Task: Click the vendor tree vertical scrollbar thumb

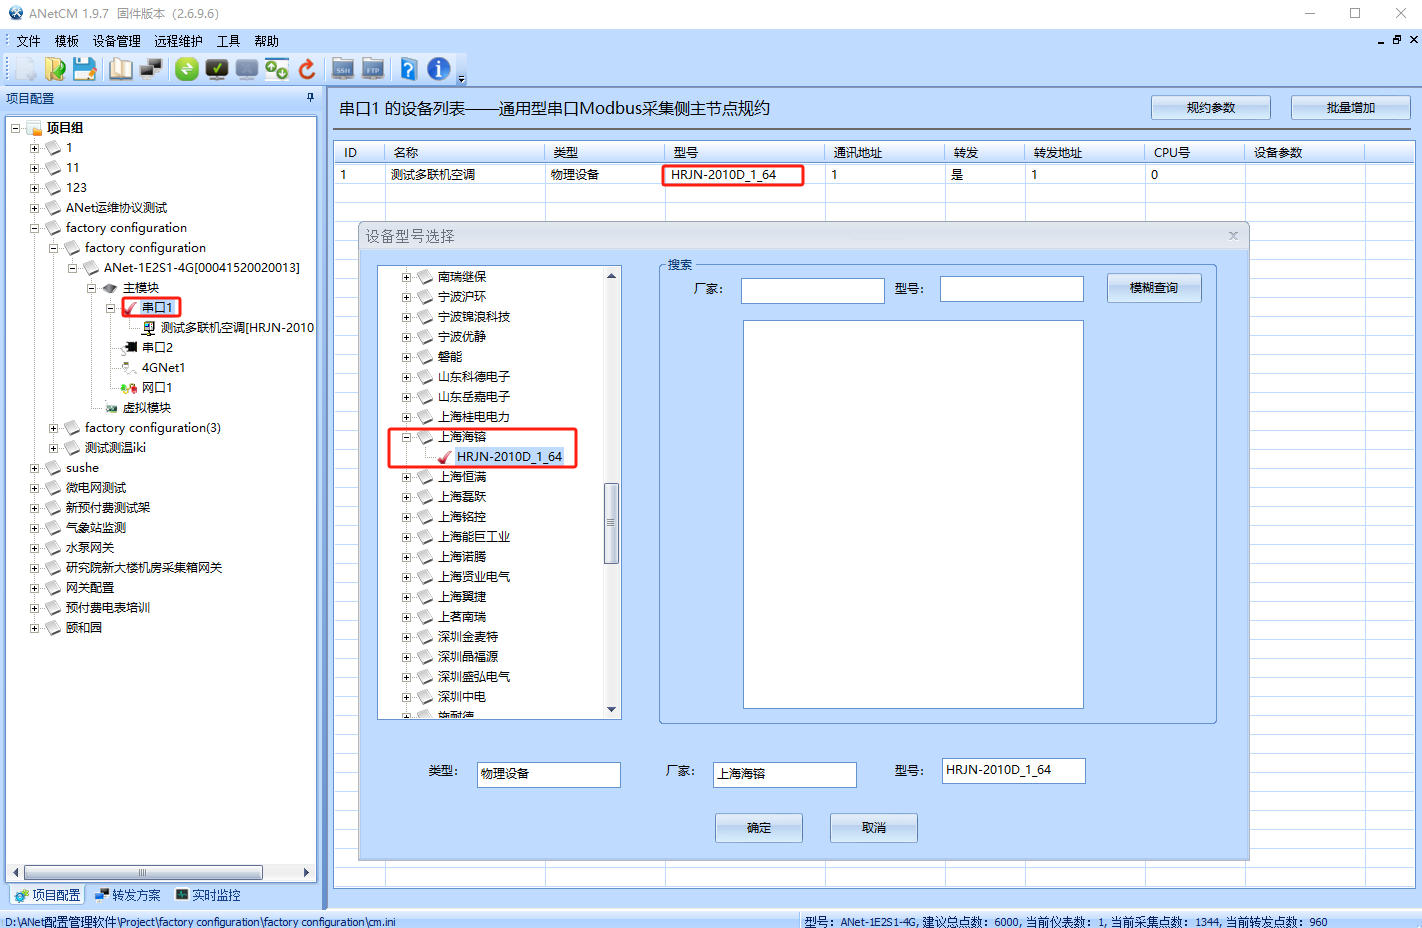Action: coord(611,523)
